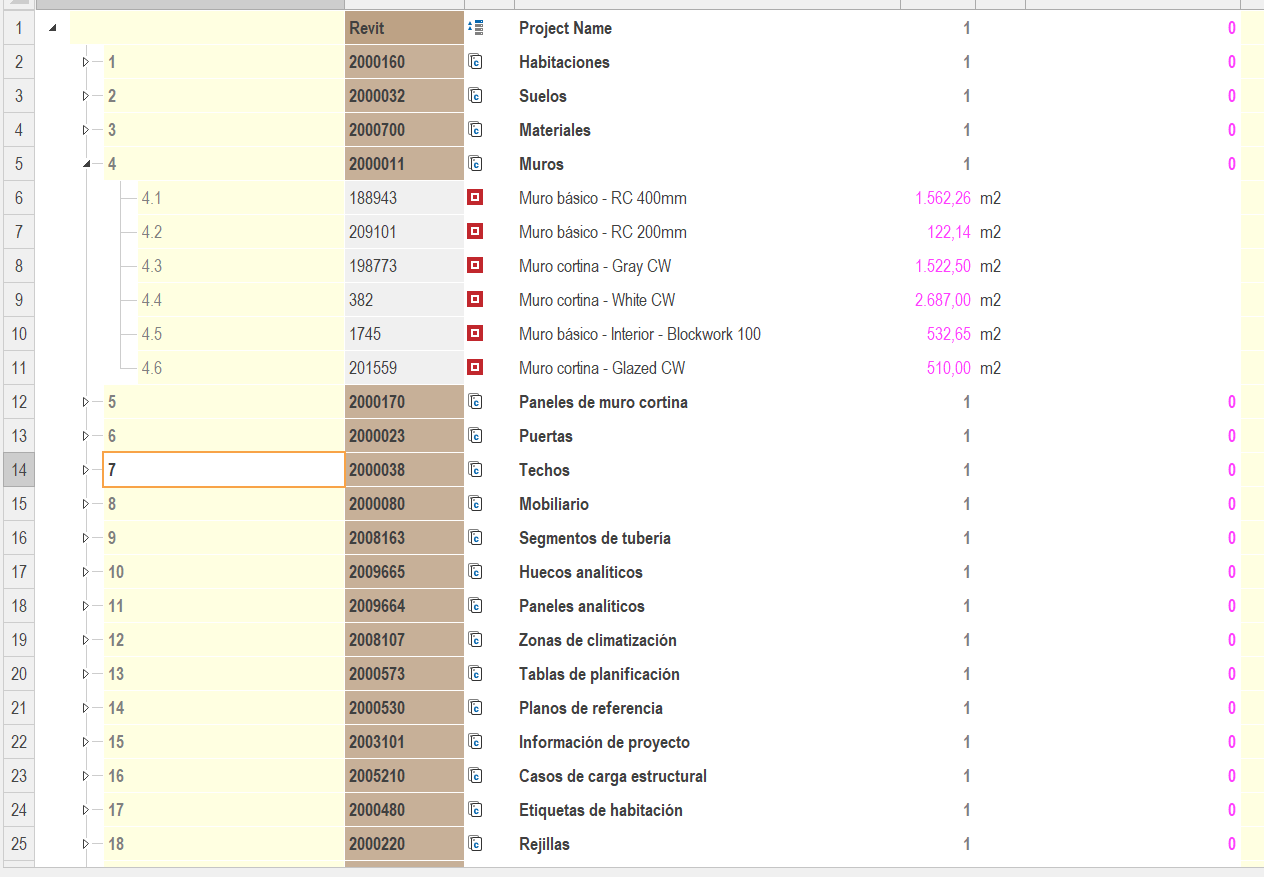Select the Casos de carga estructural description
The width and height of the screenshot is (1264, 877).
coord(613,776)
